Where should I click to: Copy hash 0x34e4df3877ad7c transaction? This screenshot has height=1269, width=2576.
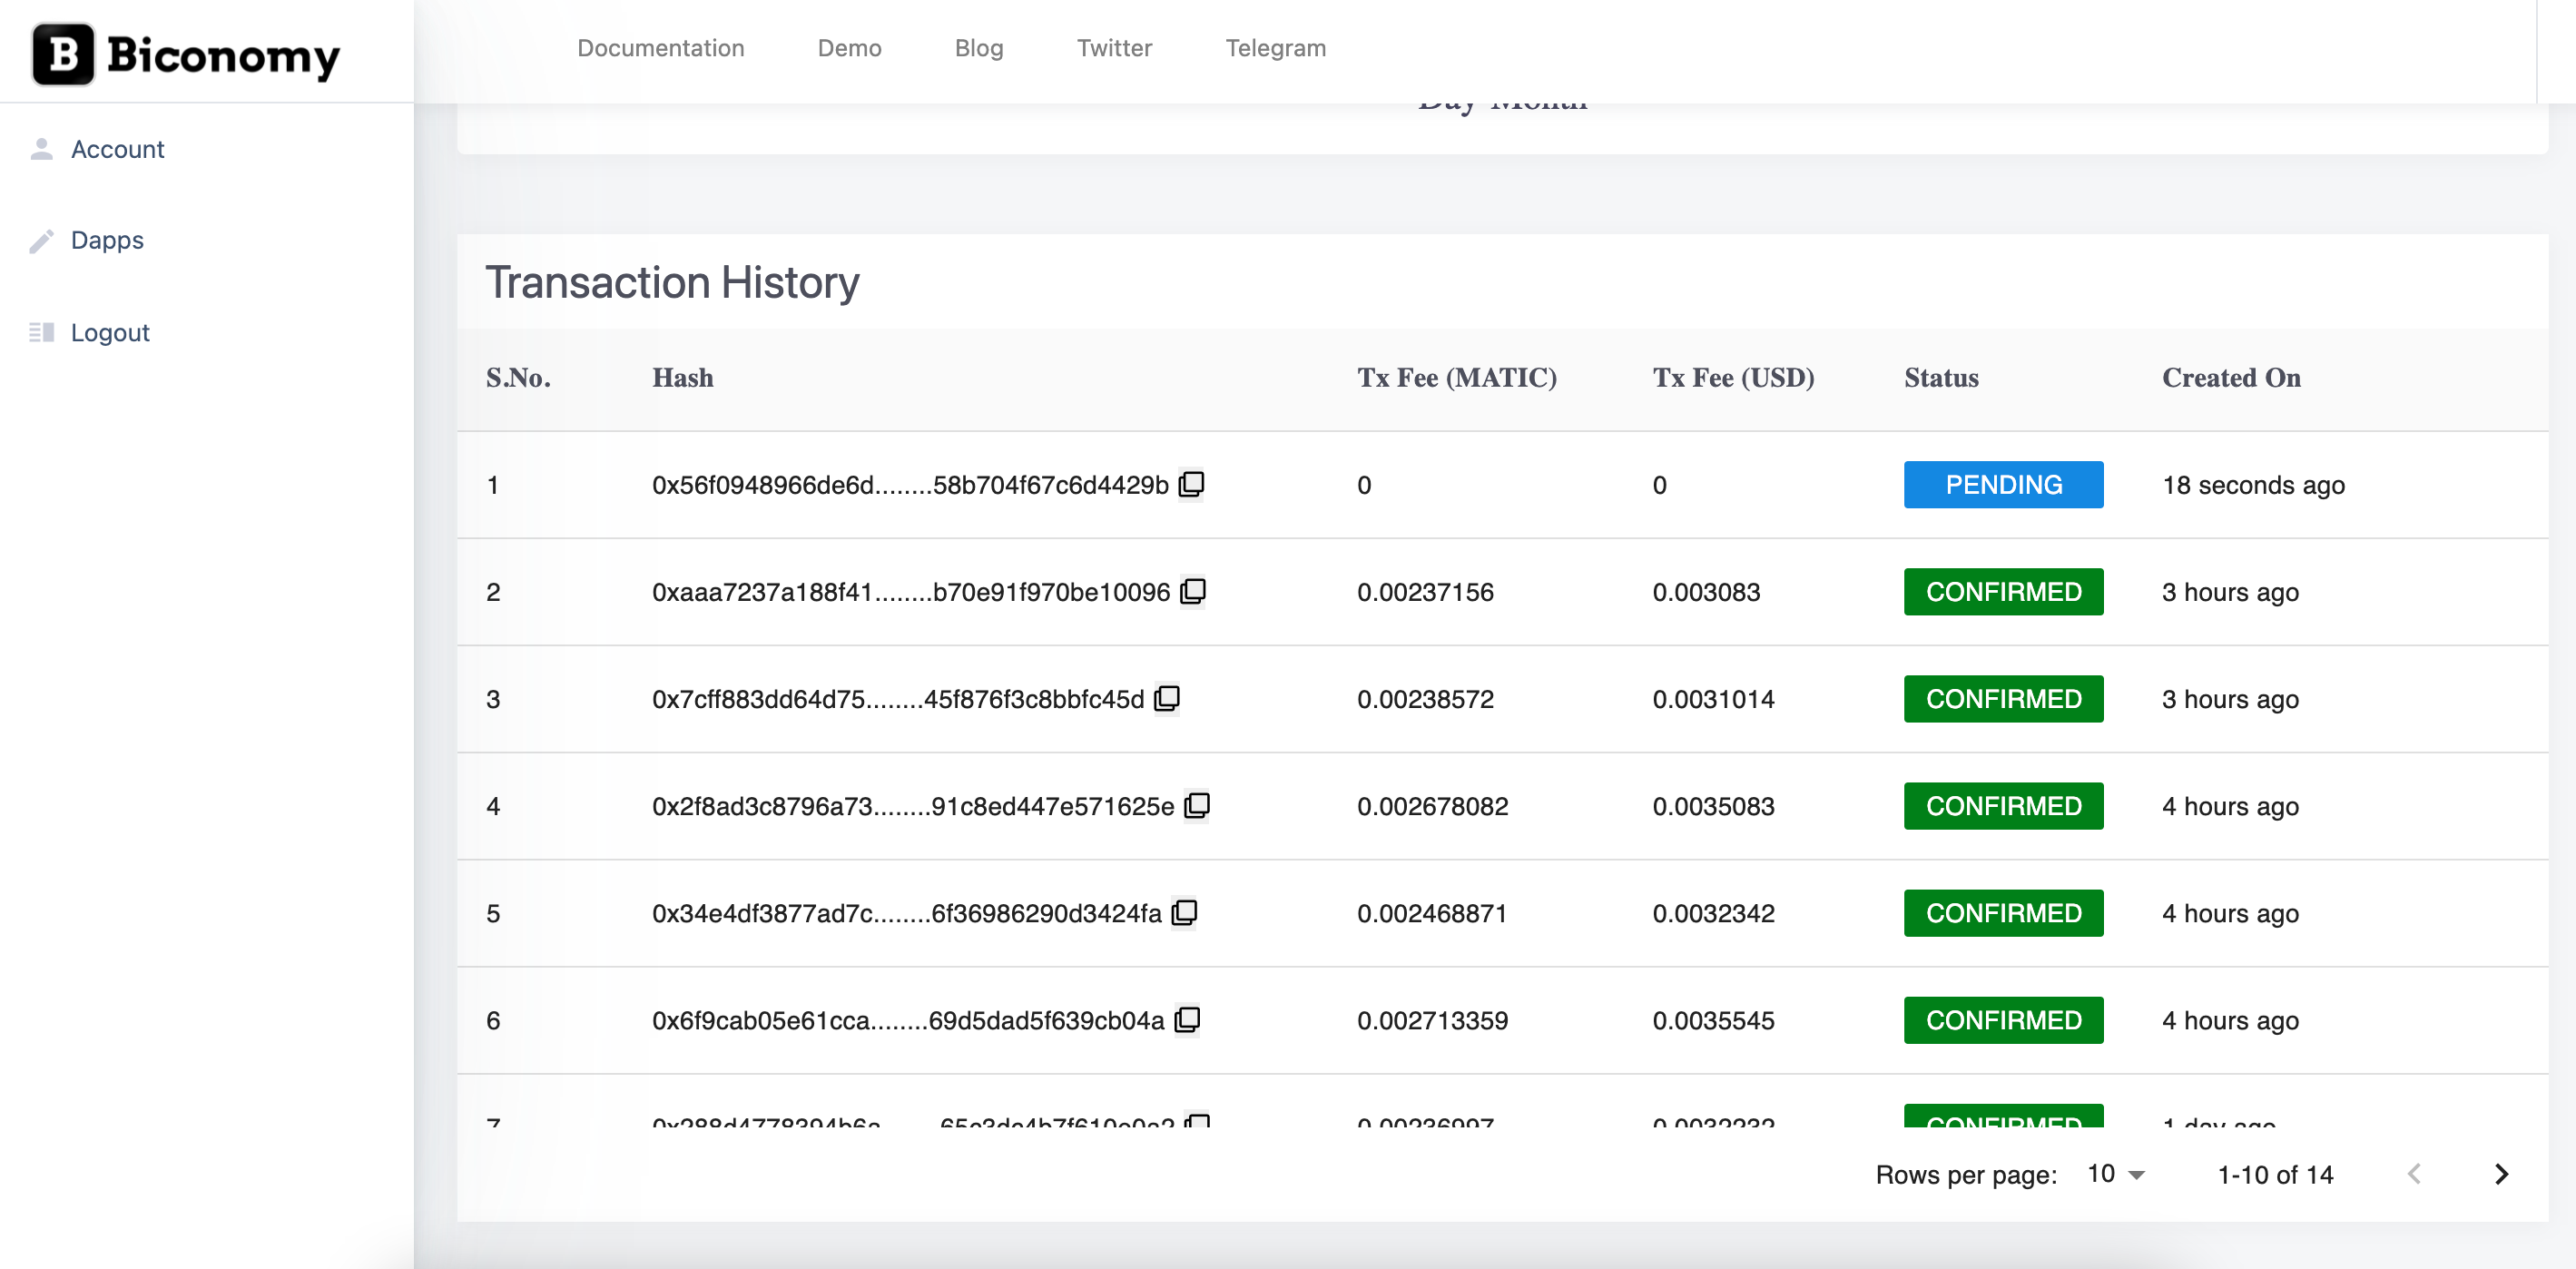click(x=1184, y=912)
